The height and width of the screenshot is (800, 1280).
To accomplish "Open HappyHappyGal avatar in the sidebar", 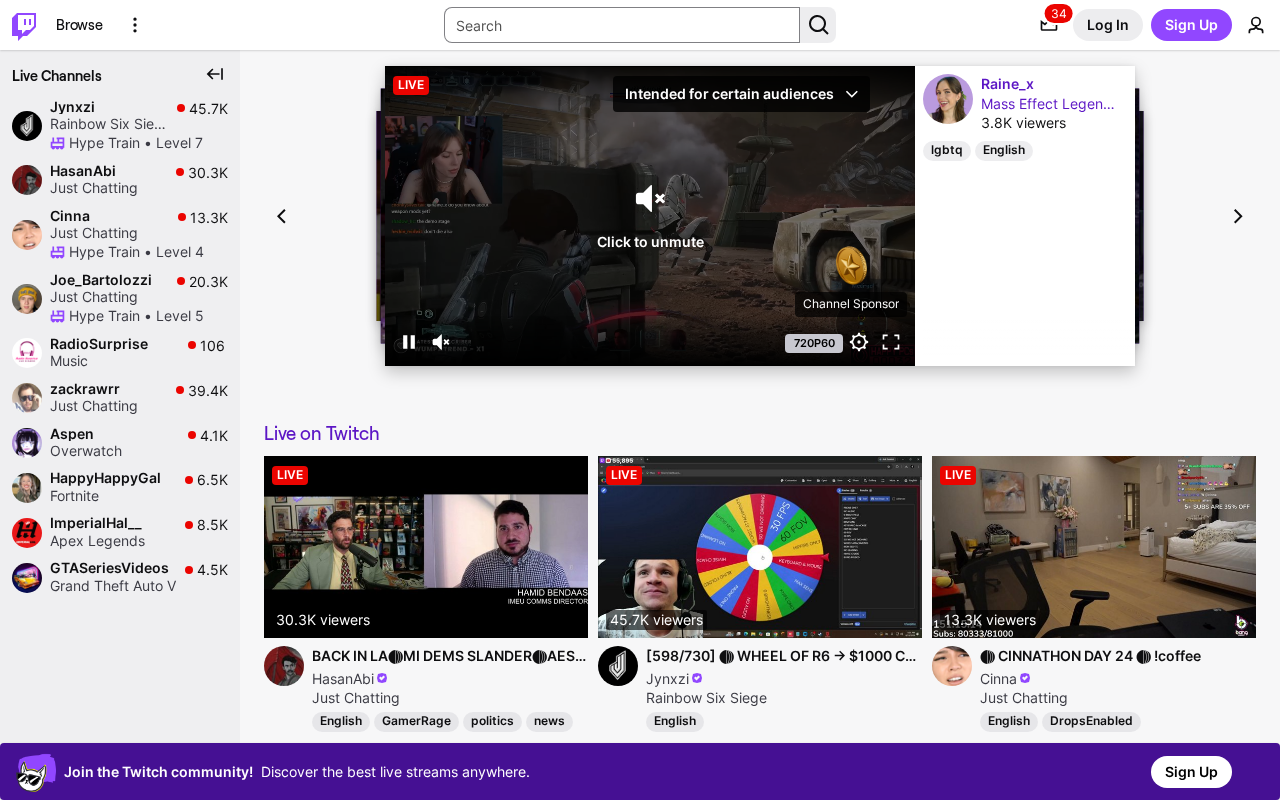I will [x=27, y=487].
